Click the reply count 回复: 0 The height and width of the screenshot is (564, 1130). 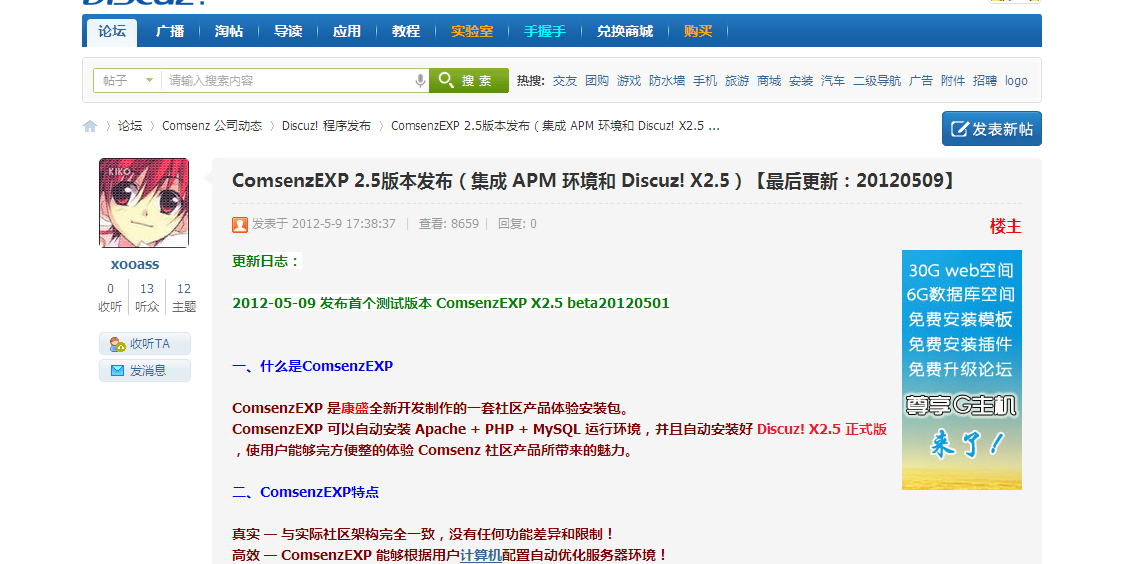tap(517, 224)
